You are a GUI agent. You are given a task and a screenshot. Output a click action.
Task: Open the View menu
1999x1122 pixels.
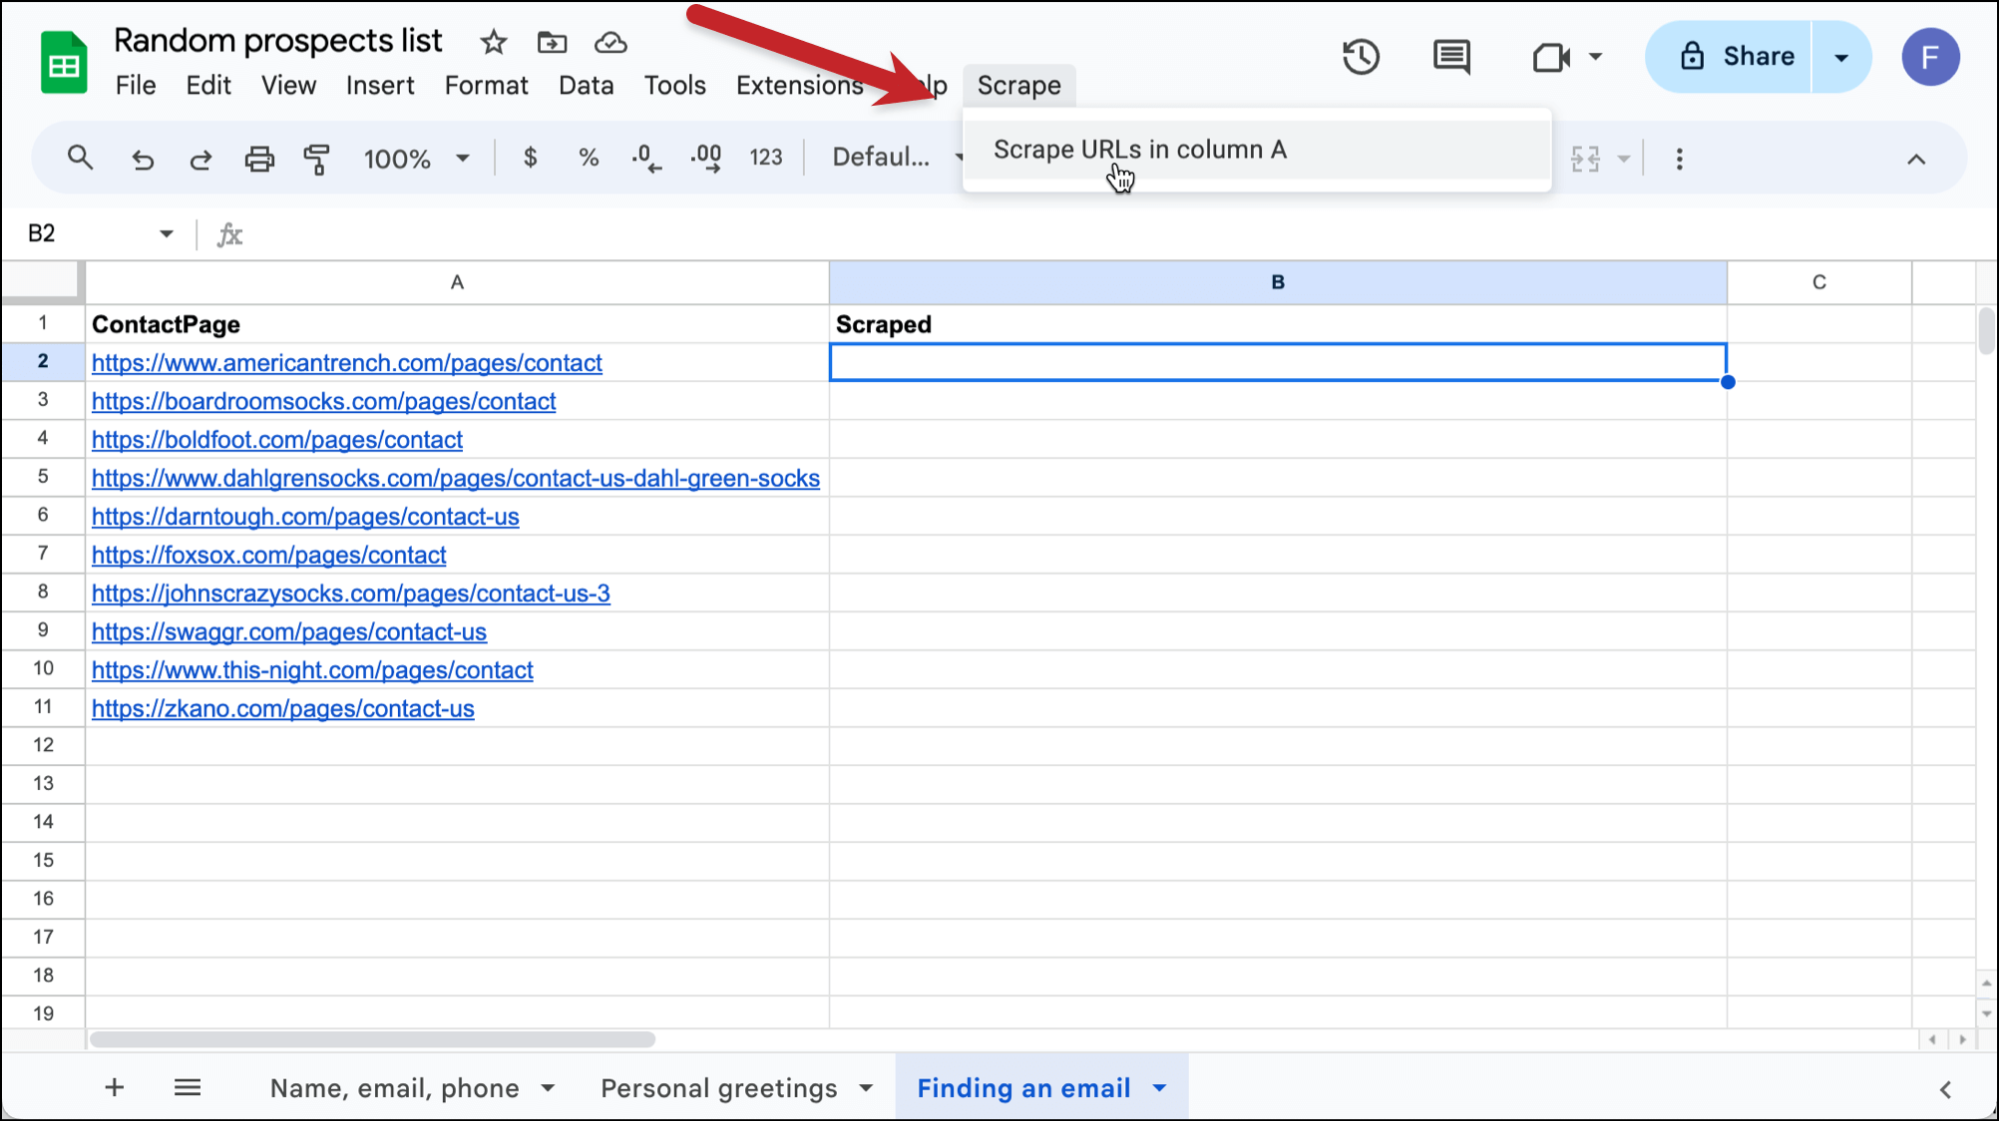click(289, 86)
